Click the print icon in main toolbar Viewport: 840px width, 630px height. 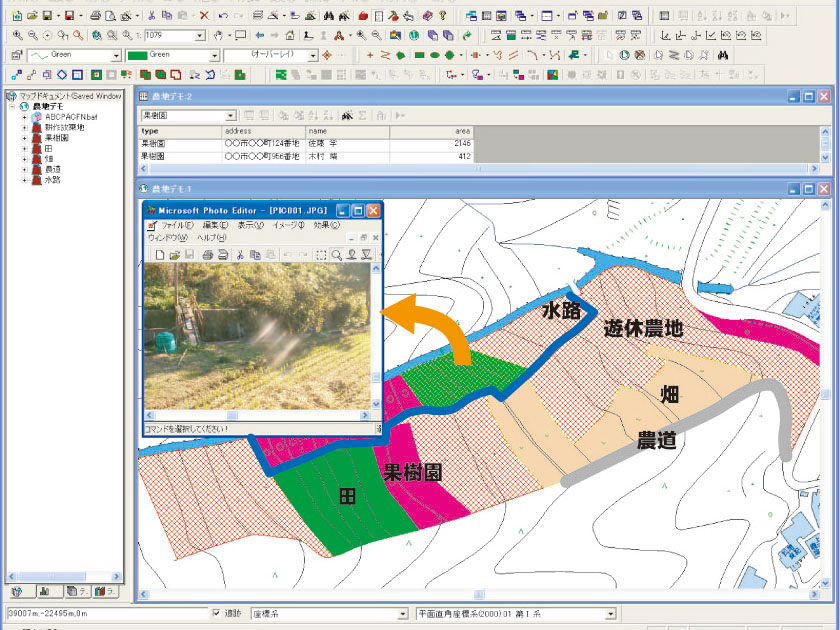tap(95, 16)
